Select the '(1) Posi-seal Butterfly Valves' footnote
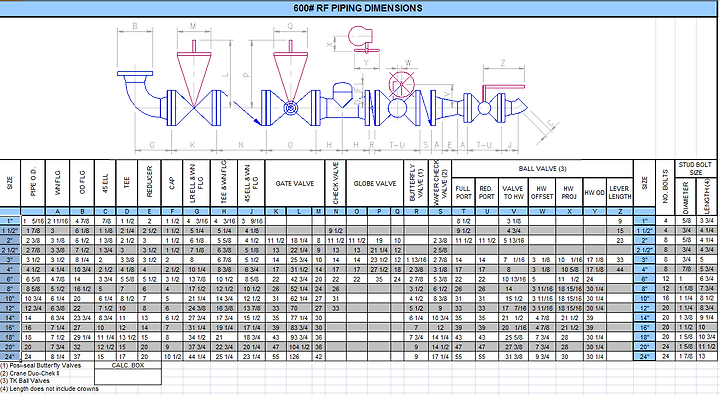This screenshot has height=396, width=720. point(41,366)
